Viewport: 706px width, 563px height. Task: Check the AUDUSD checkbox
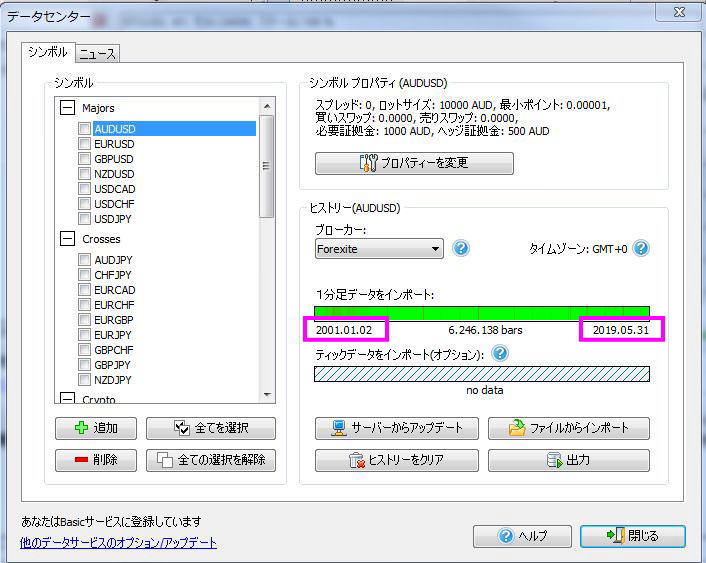click(x=84, y=128)
